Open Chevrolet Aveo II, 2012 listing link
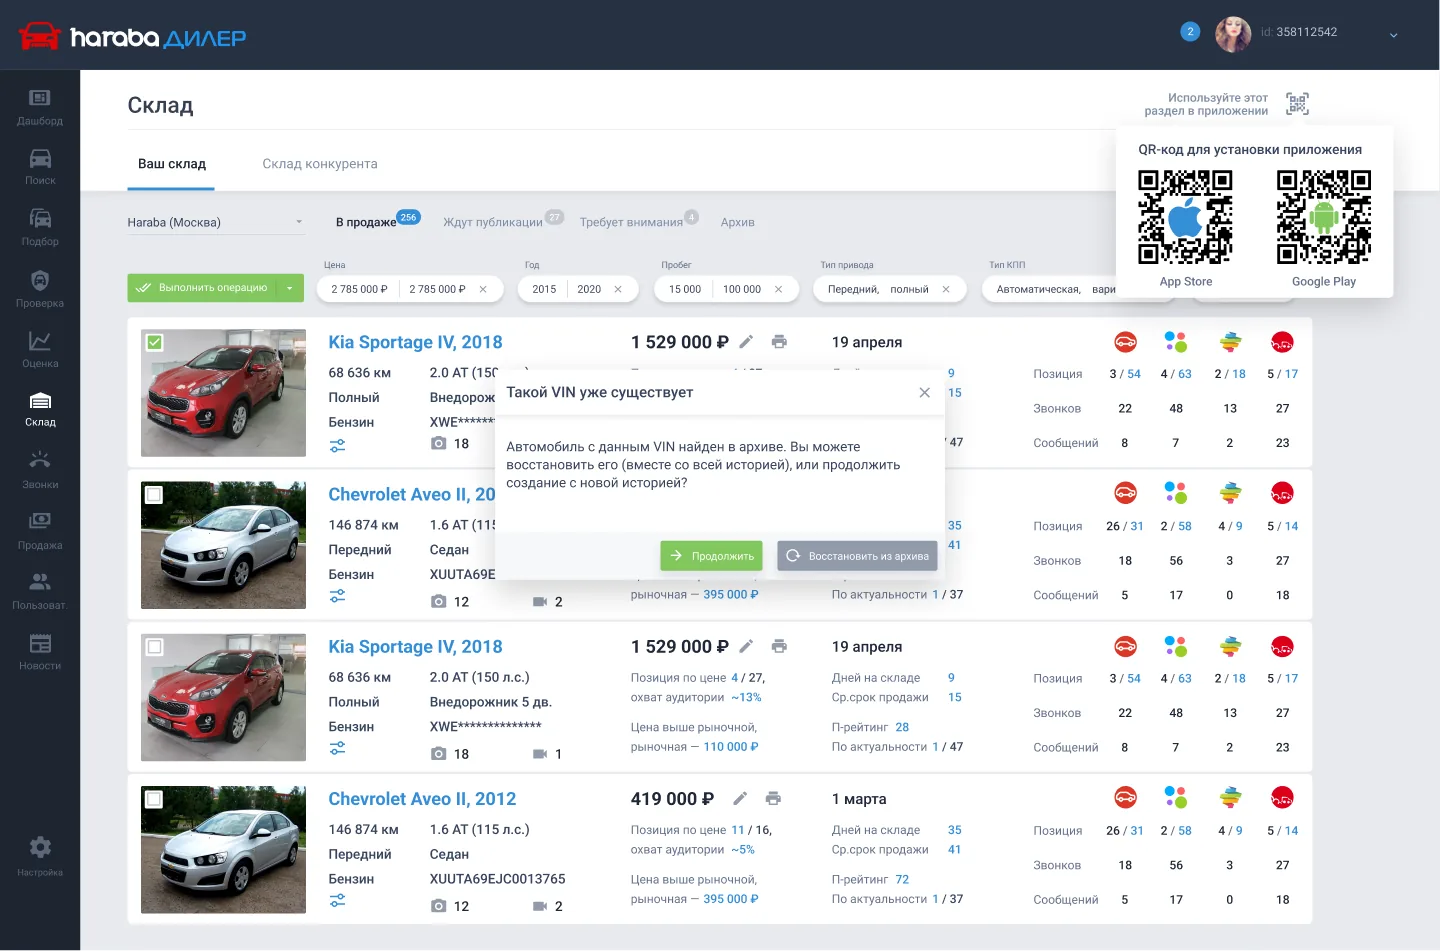The height and width of the screenshot is (951, 1440). click(422, 799)
